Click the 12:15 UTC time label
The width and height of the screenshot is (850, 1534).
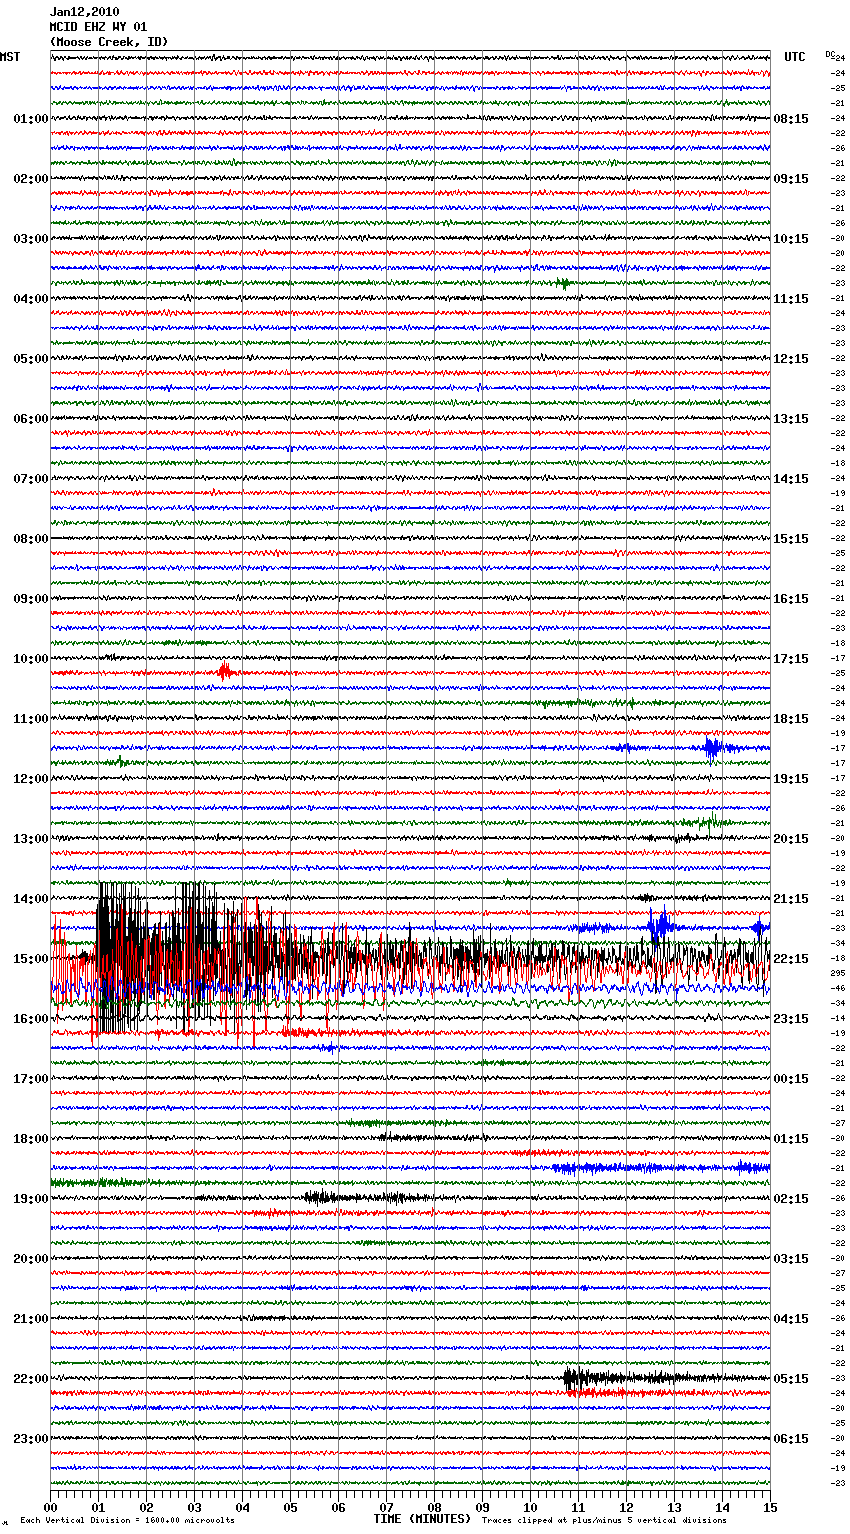[x=791, y=359]
